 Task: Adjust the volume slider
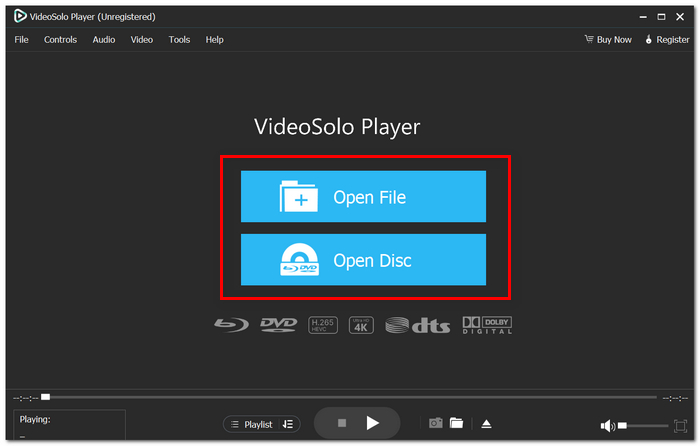[643, 426]
